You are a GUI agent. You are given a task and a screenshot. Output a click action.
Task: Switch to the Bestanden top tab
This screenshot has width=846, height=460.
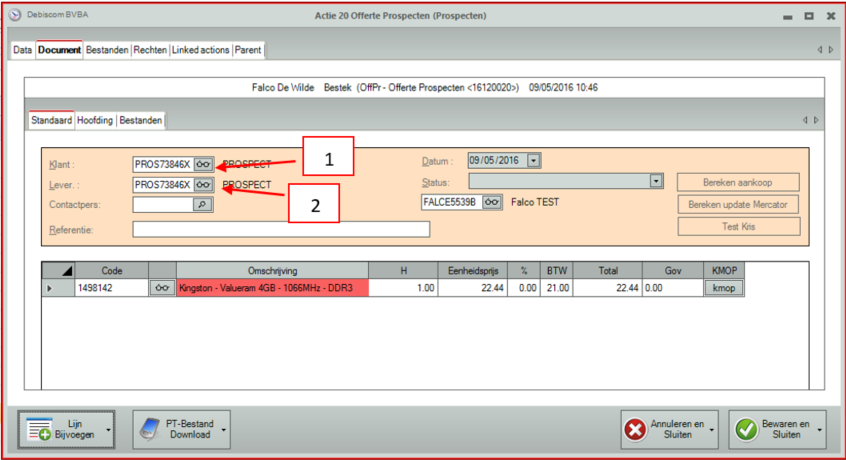coord(108,50)
